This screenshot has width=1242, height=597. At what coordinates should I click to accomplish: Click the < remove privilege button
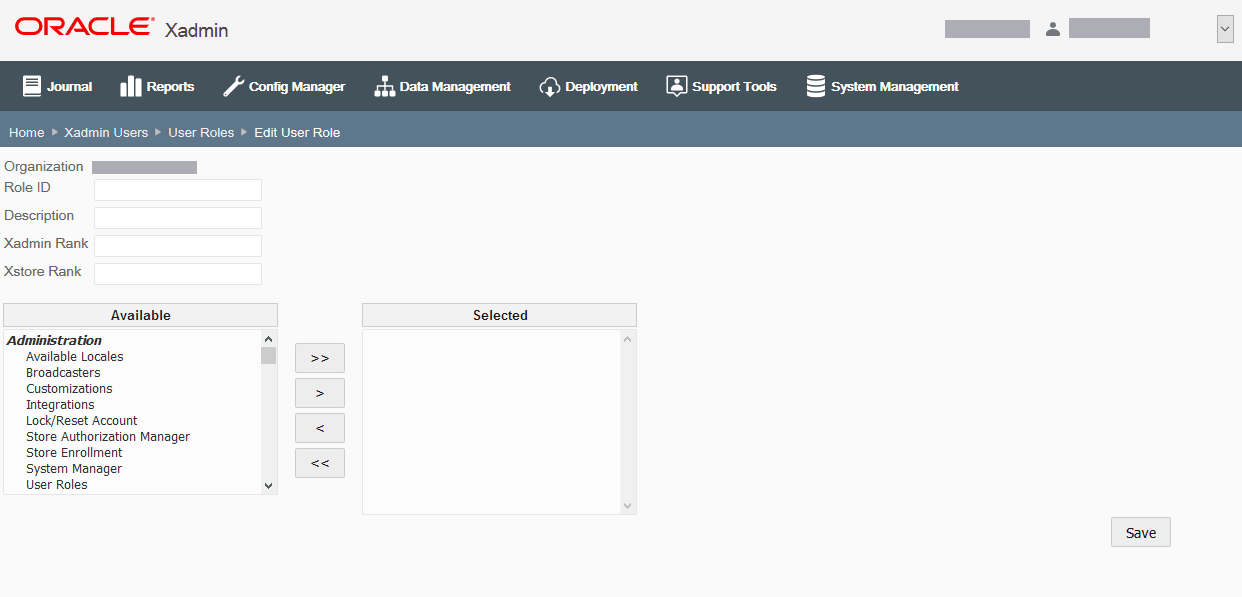[319, 427]
